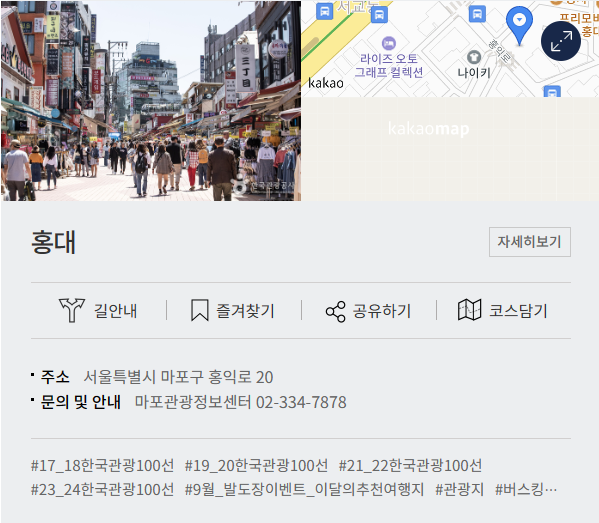The height and width of the screenshot is (523, 599).
Task: Select the 주소 label
Action: click(55, 377)
